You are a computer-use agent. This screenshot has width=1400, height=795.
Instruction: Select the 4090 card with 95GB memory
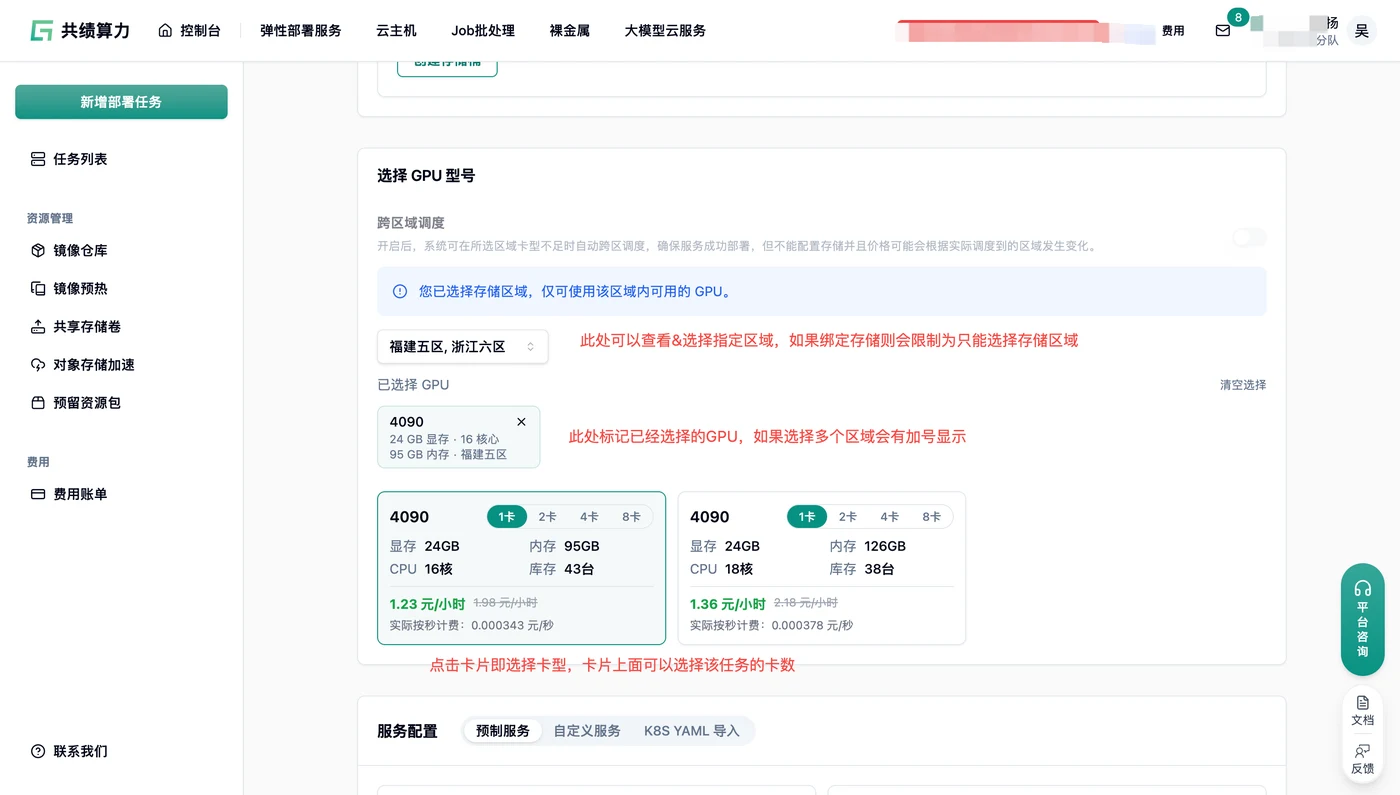pyautogui.click(x=521, y=568)
